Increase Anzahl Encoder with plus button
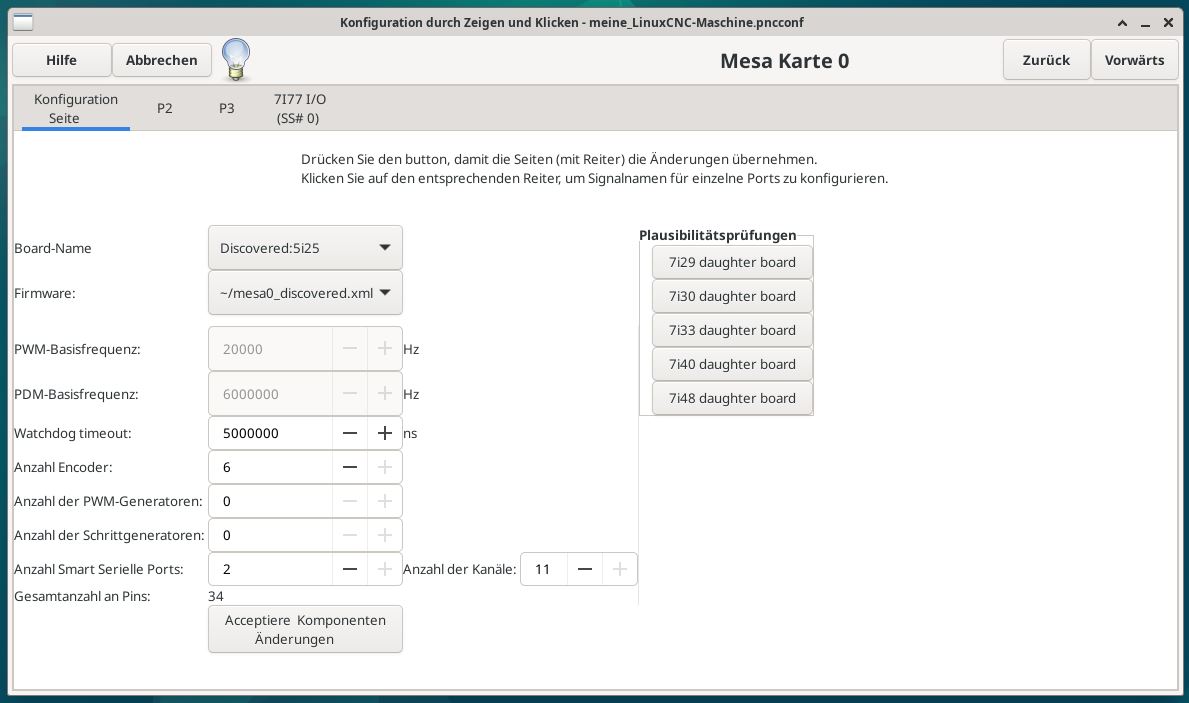Screen dimensions: 1189x703 [384, 467]
